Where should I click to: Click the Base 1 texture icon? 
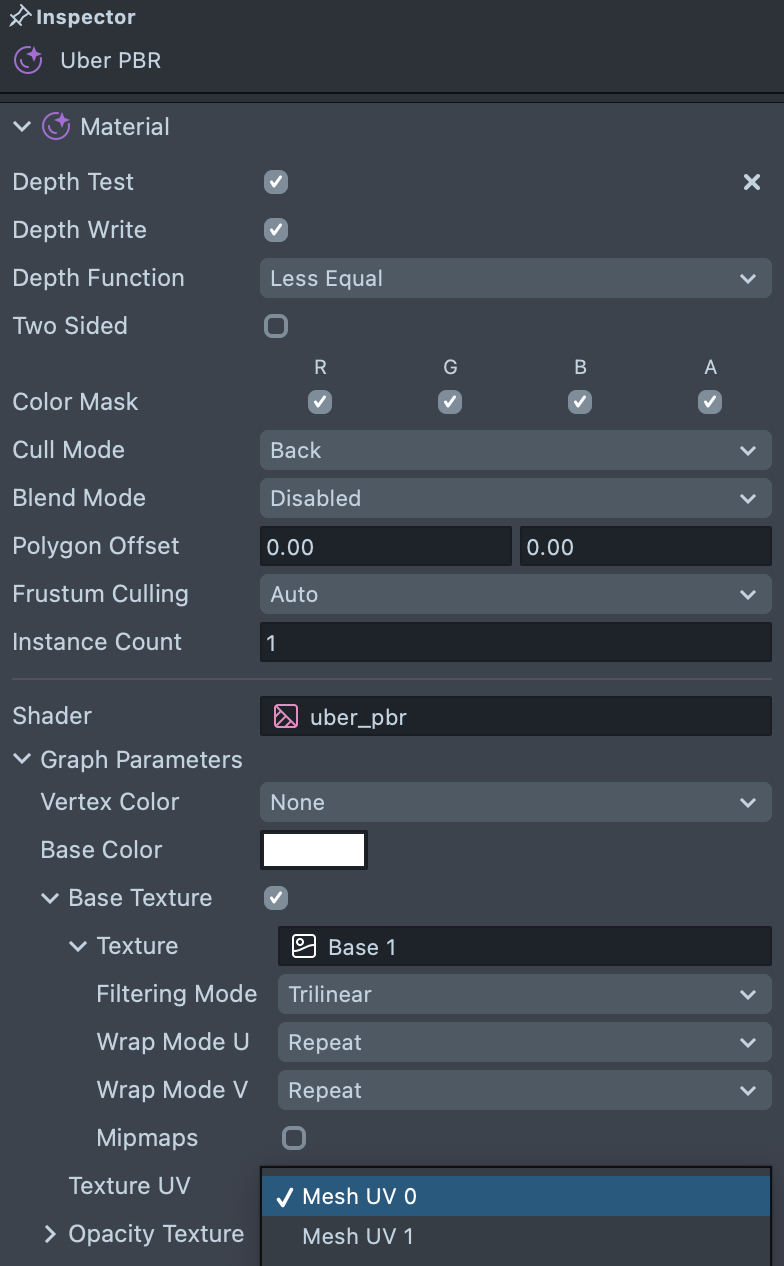coord(304,947)
